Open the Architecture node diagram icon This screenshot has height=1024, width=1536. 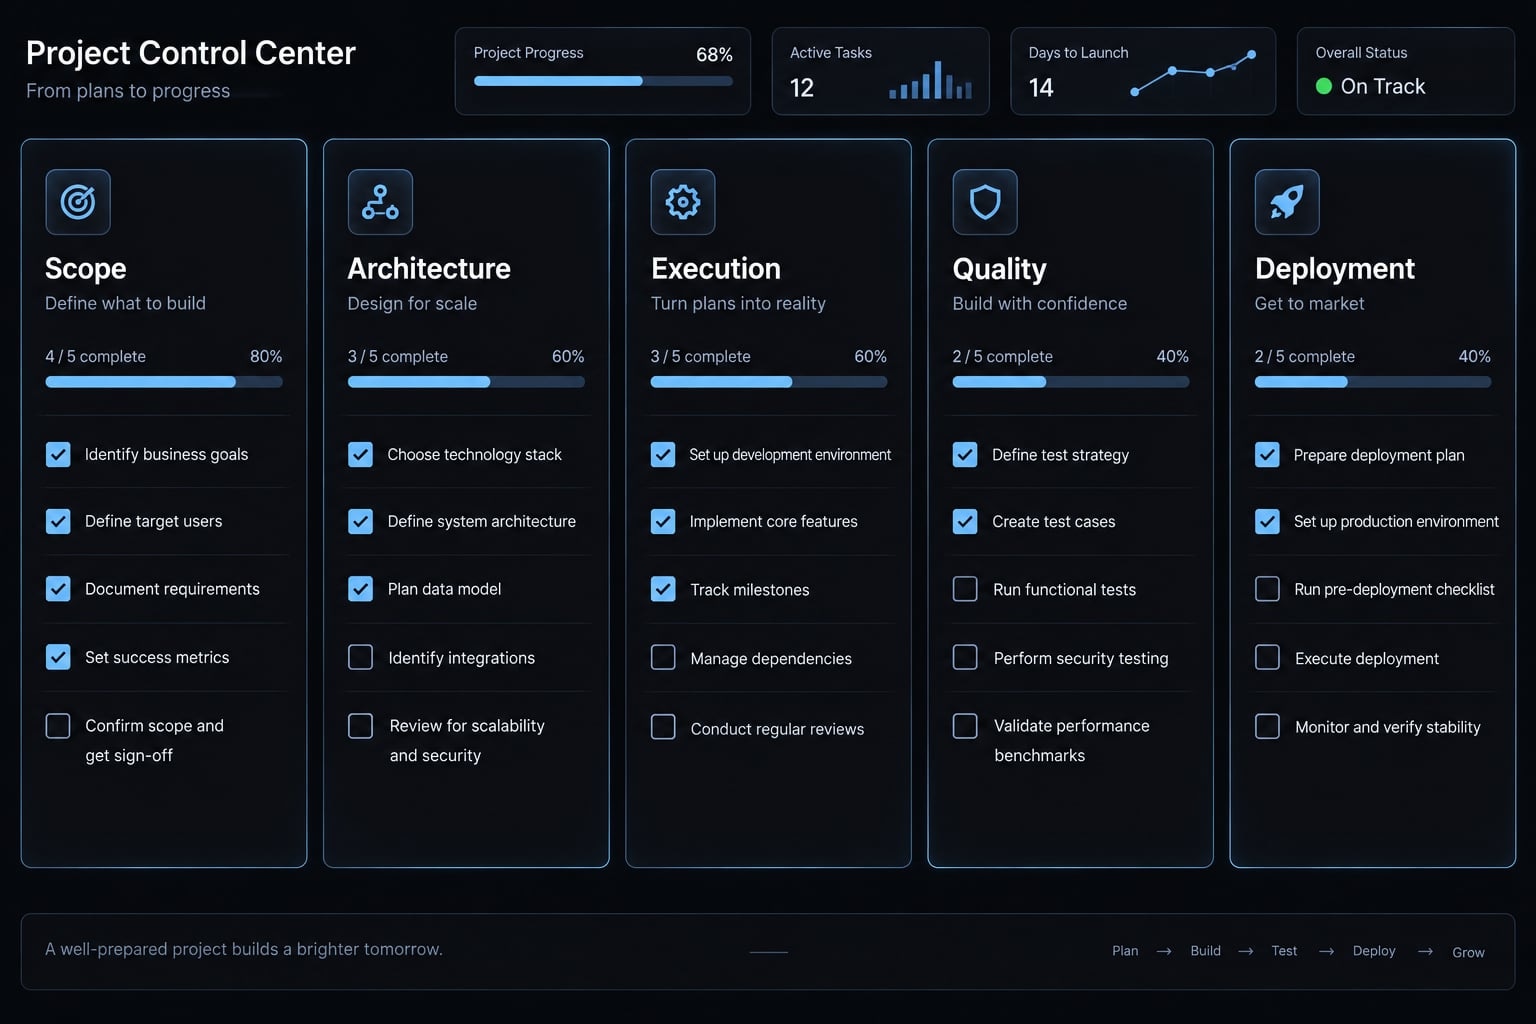380,202
